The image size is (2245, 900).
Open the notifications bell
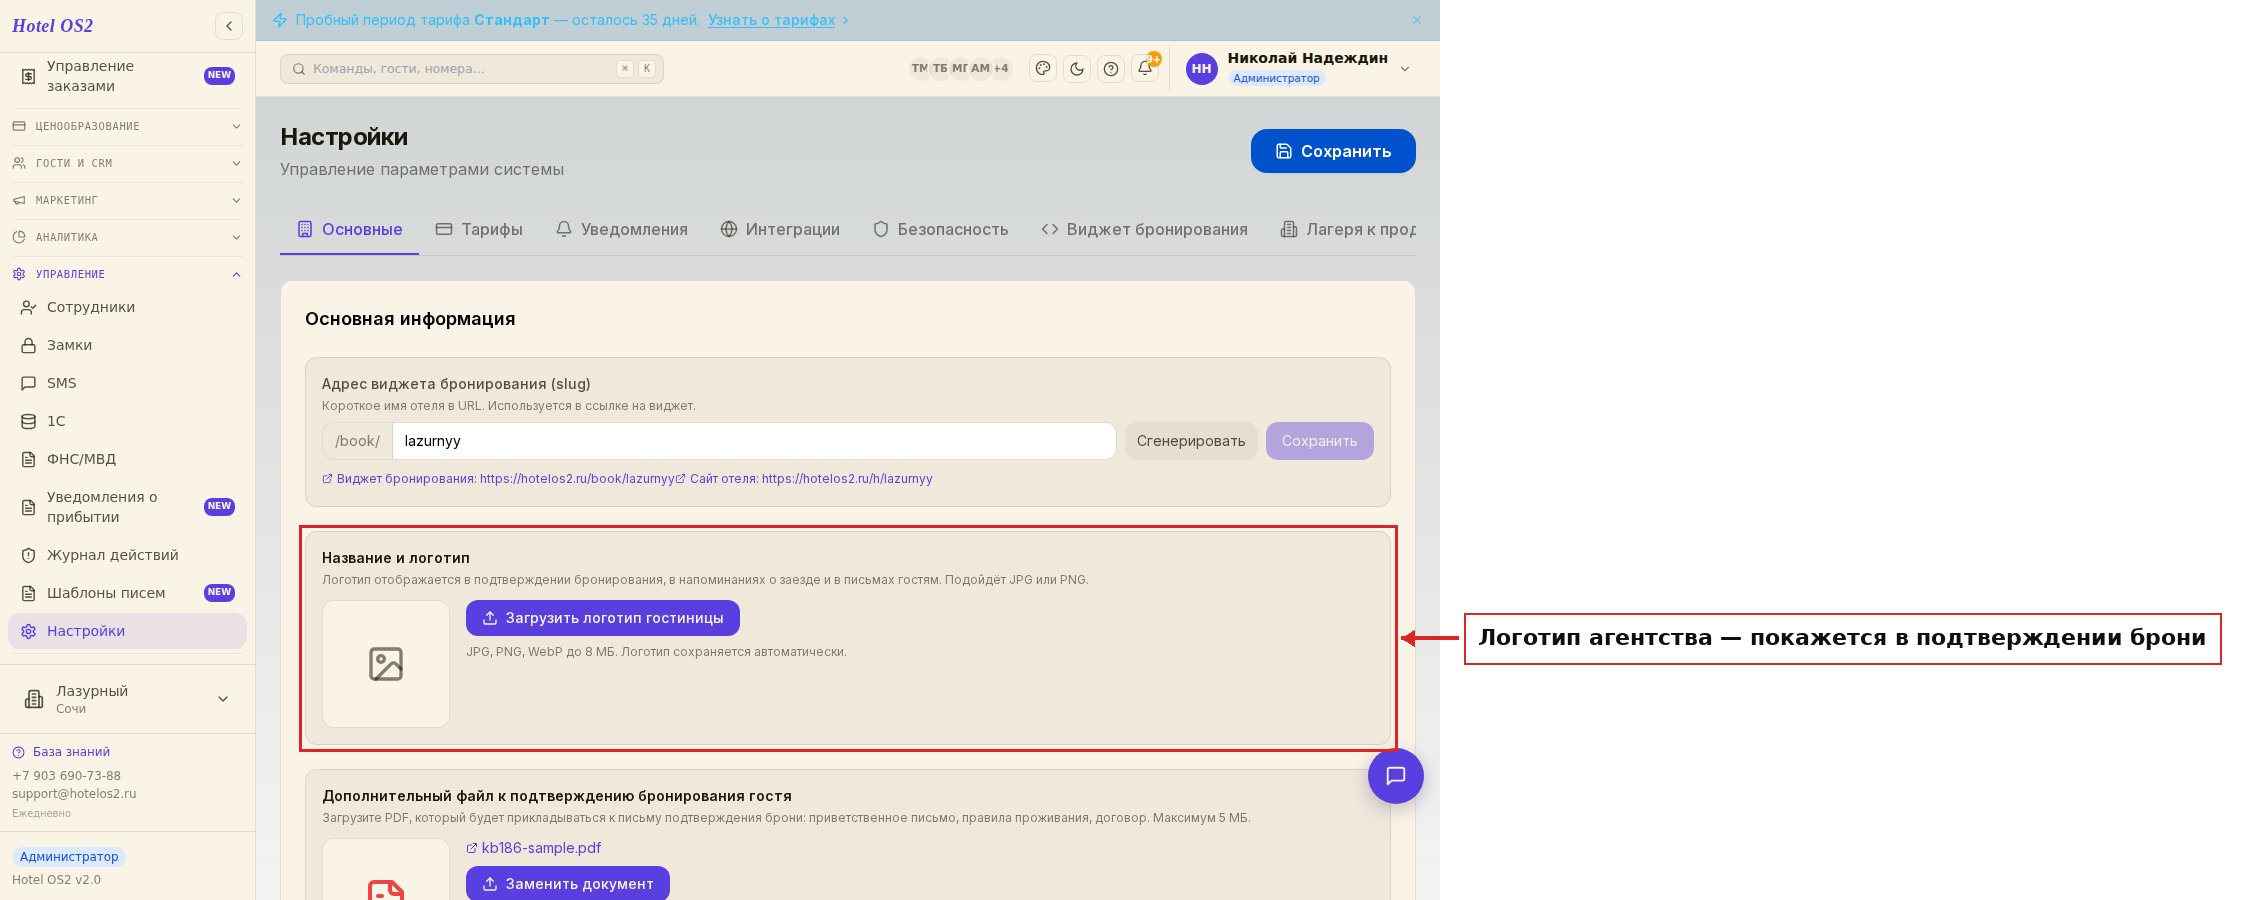pos(1145,69)
